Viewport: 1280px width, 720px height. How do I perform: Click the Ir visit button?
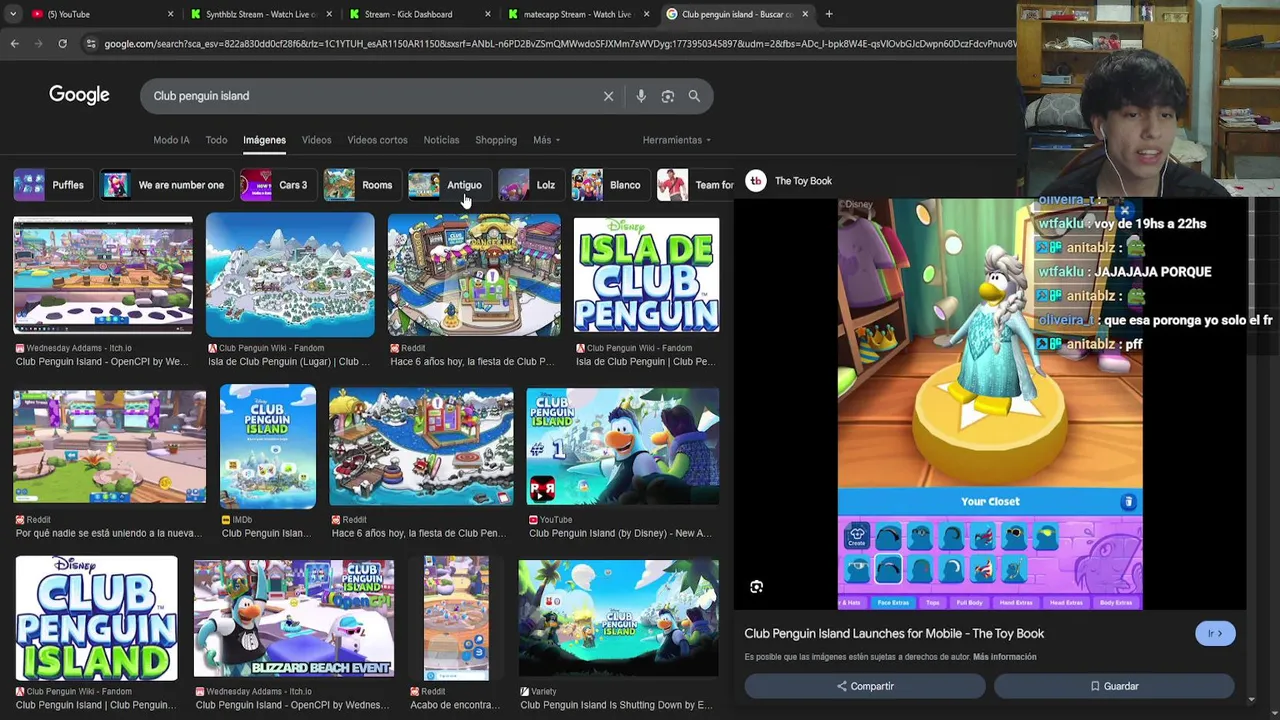pyautogui.click(x=1215, y=633)
